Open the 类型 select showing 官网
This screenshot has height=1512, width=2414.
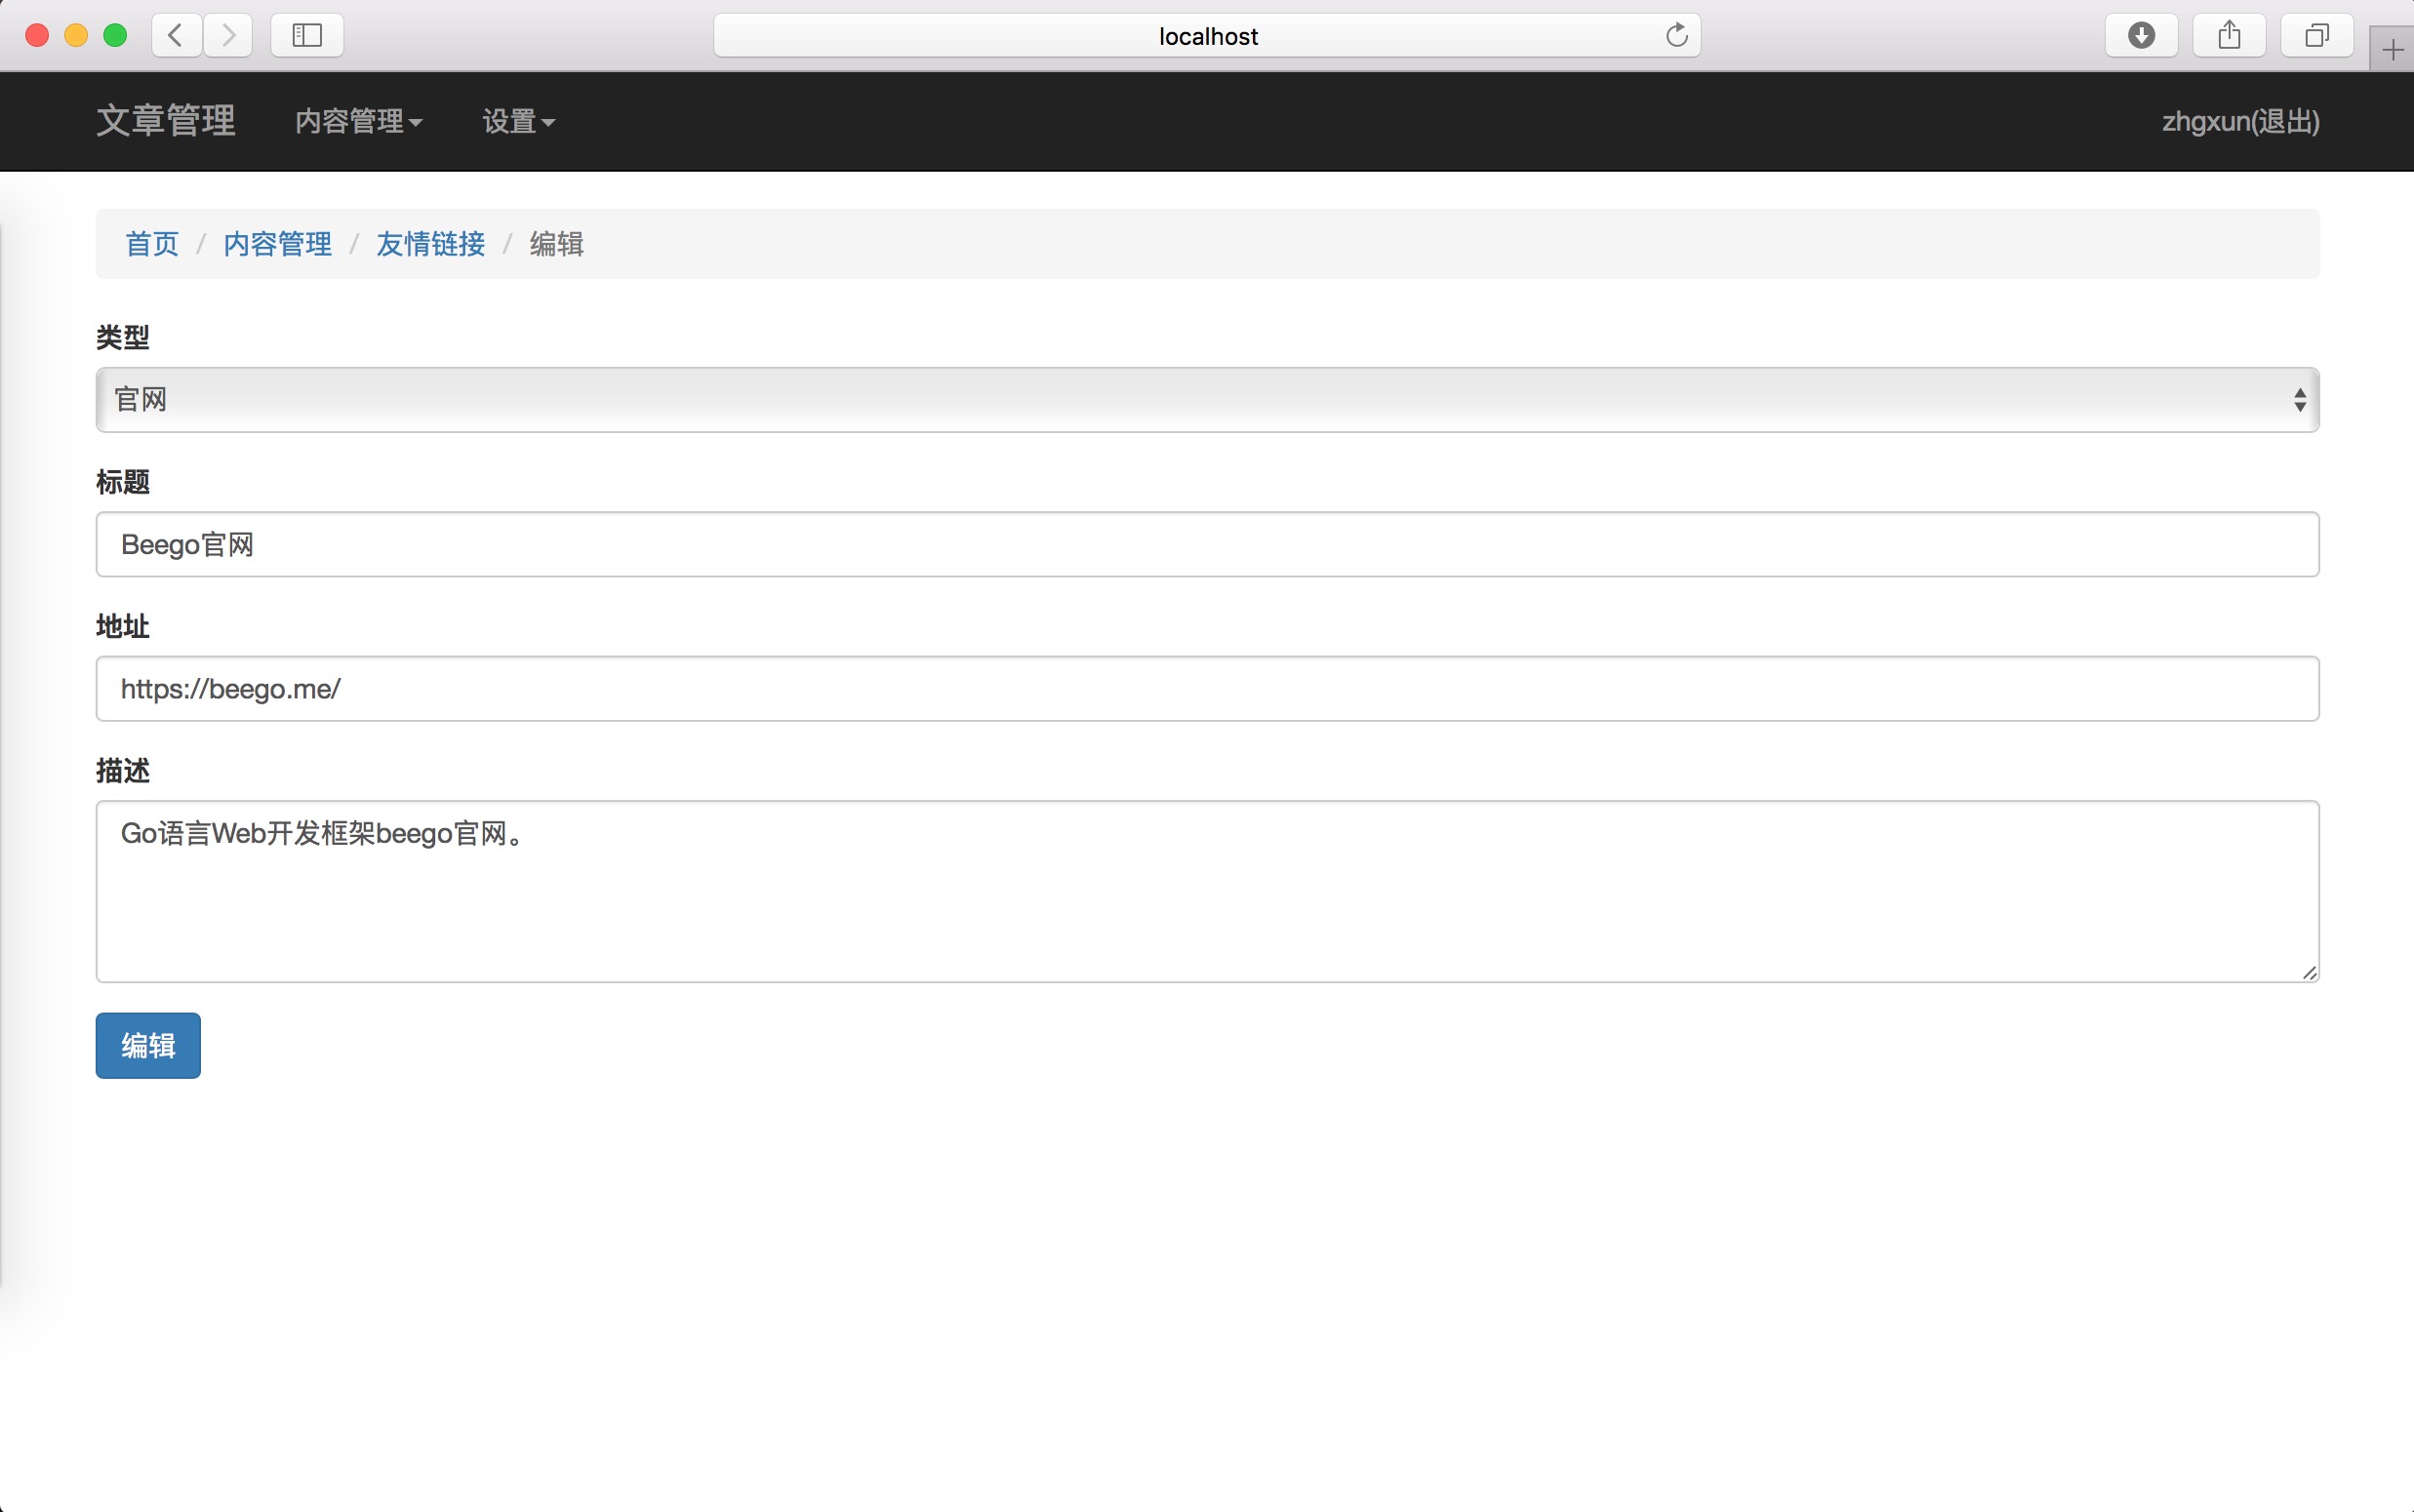(x=1206, y=400)
